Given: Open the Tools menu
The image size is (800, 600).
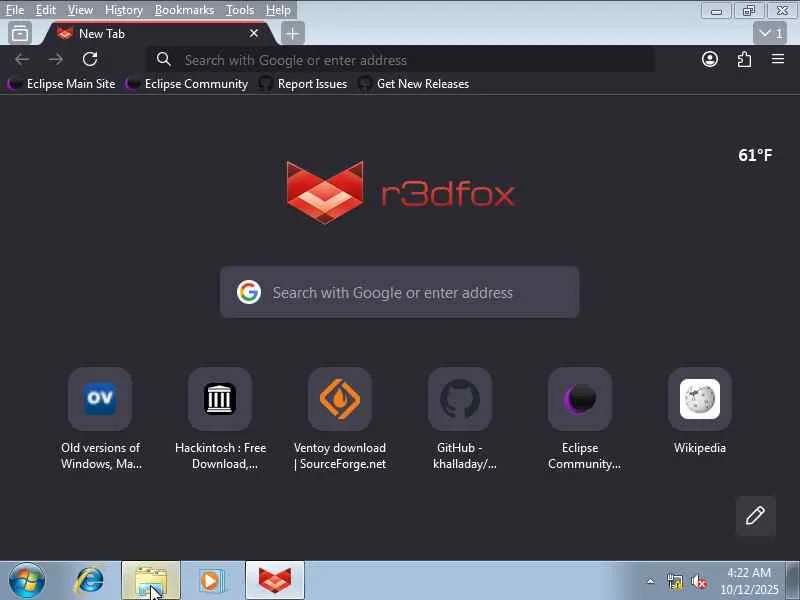Looking at the screenshot, I should [x=240, y=10].
